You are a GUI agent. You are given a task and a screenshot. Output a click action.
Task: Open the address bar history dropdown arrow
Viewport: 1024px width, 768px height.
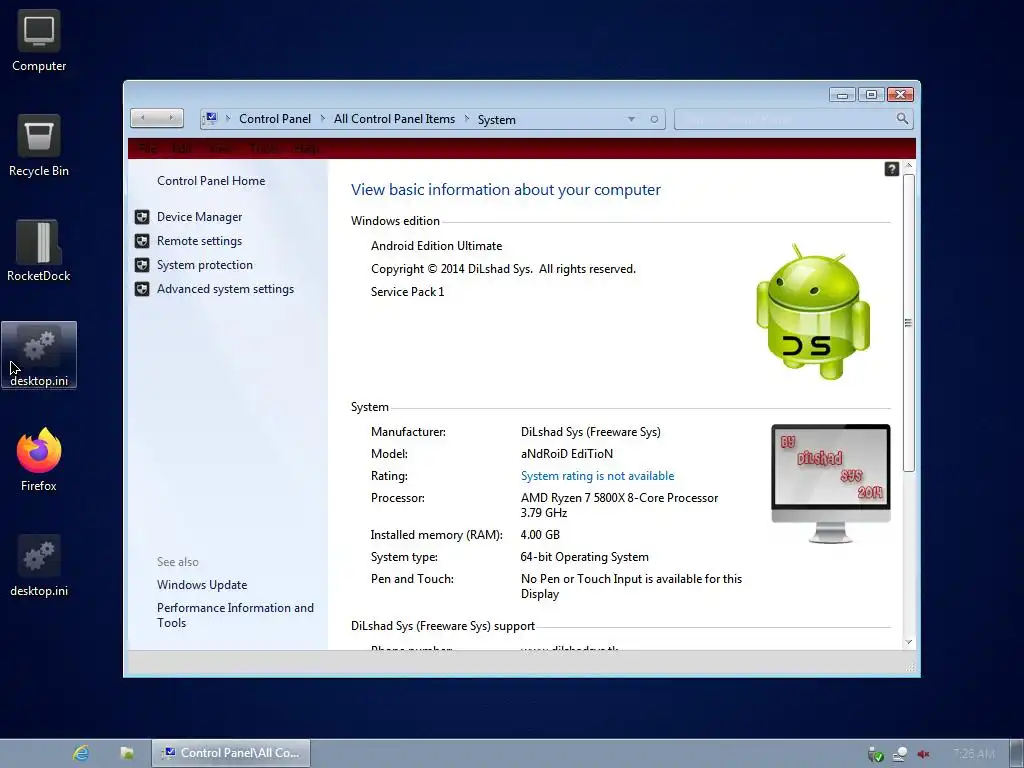point(631,120)
